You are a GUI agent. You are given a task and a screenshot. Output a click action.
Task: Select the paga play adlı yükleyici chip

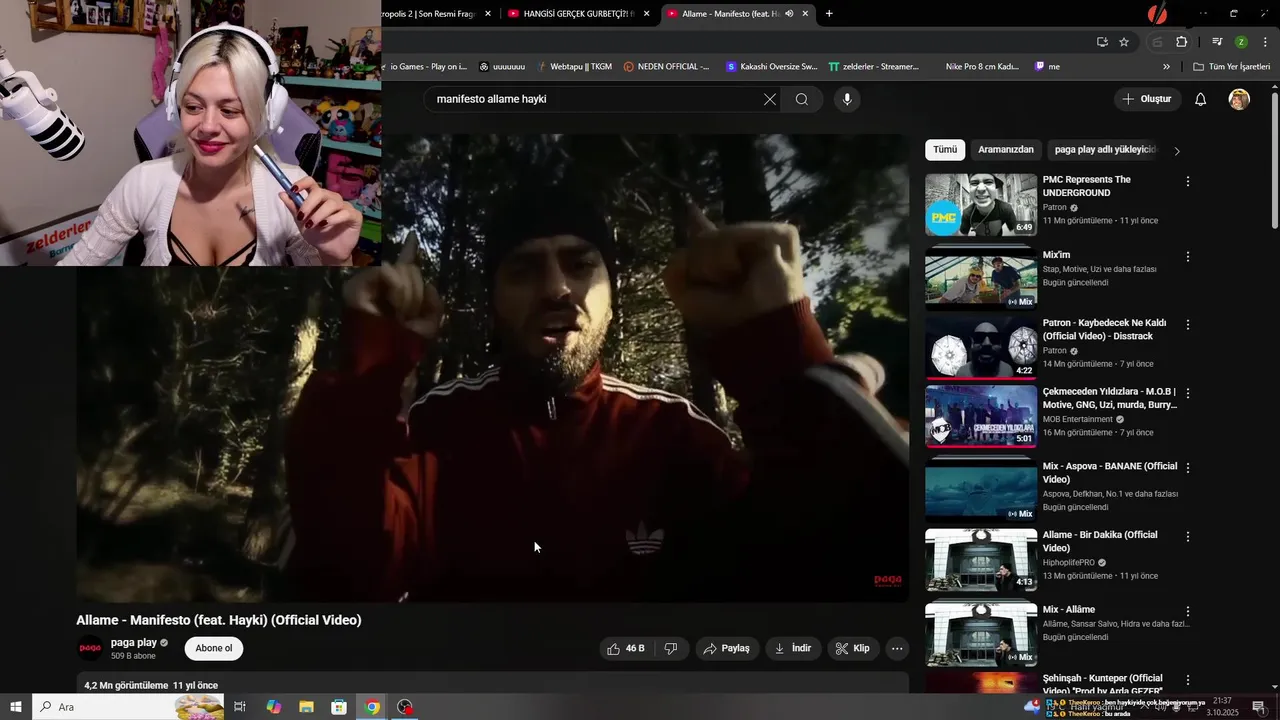(x=1104, y=150)
